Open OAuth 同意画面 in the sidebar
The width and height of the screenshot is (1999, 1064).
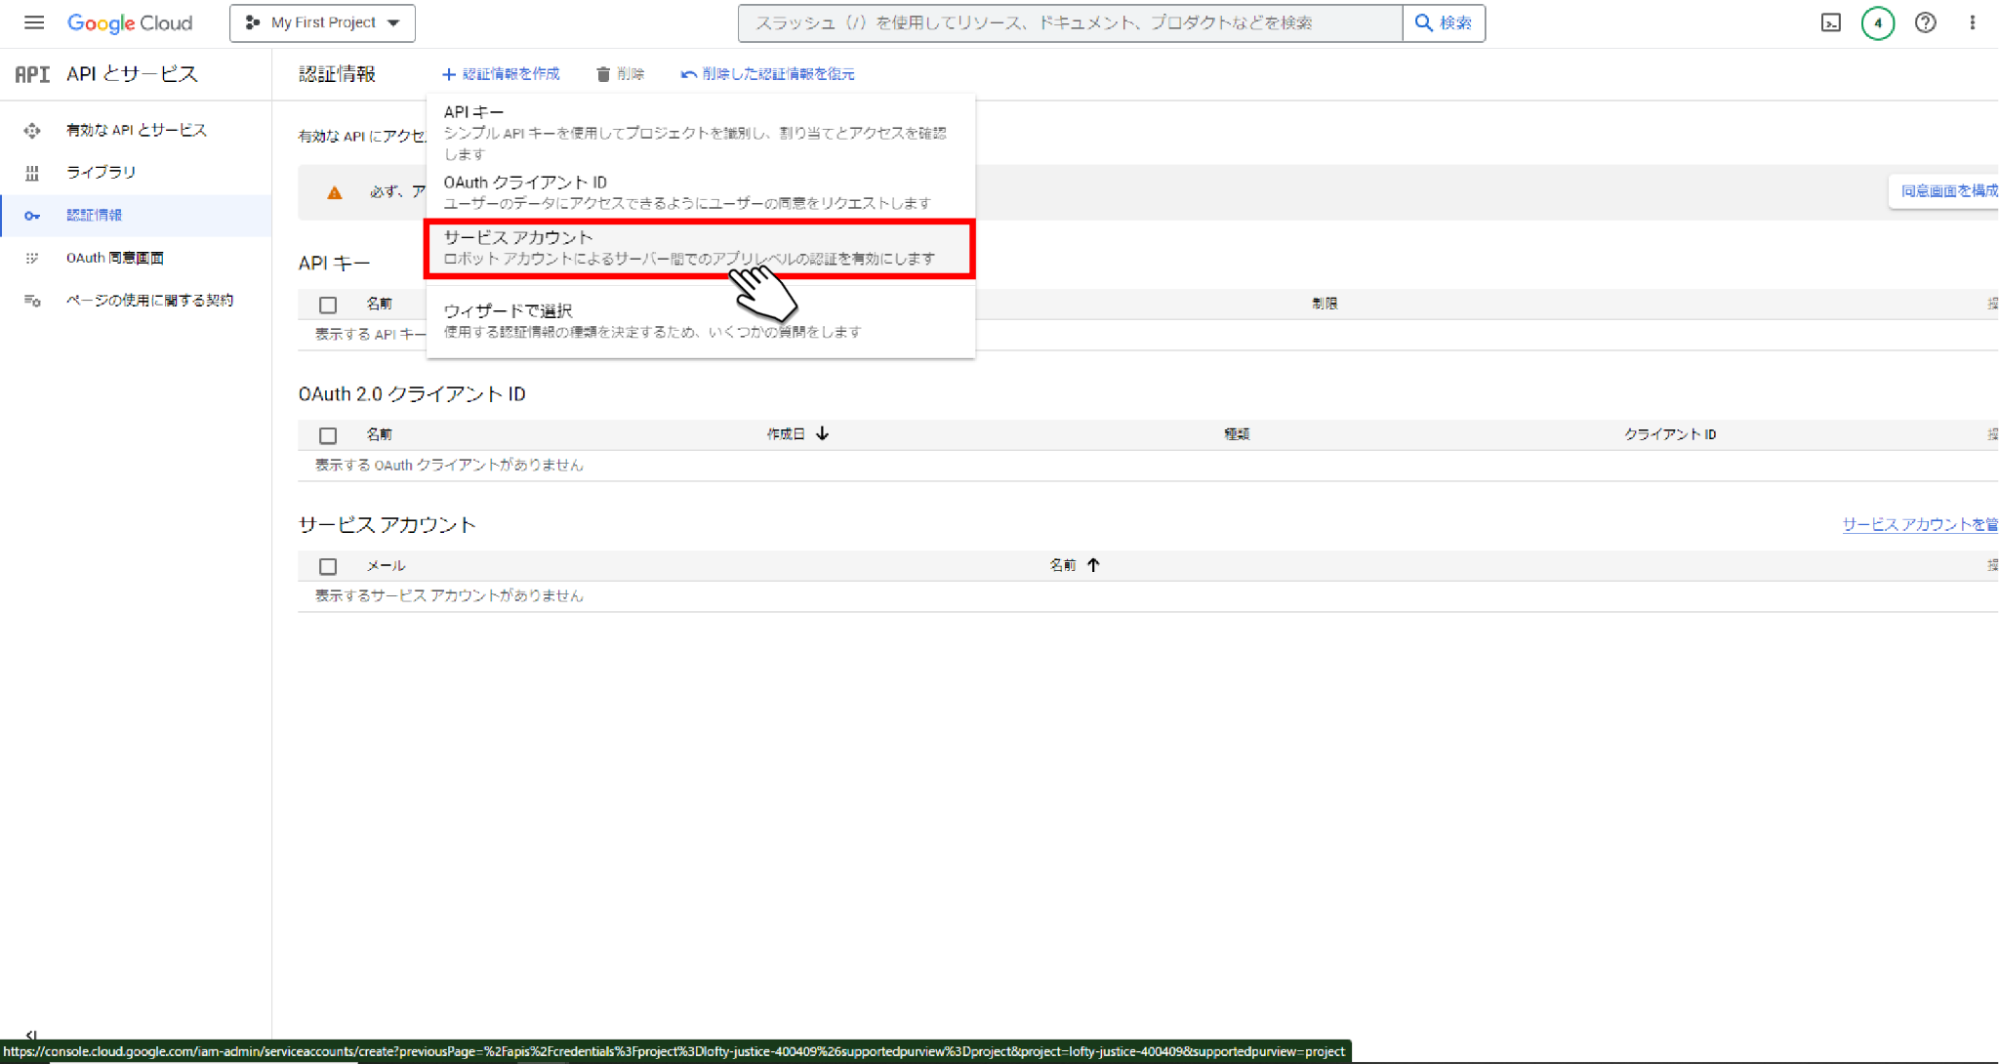136,258
